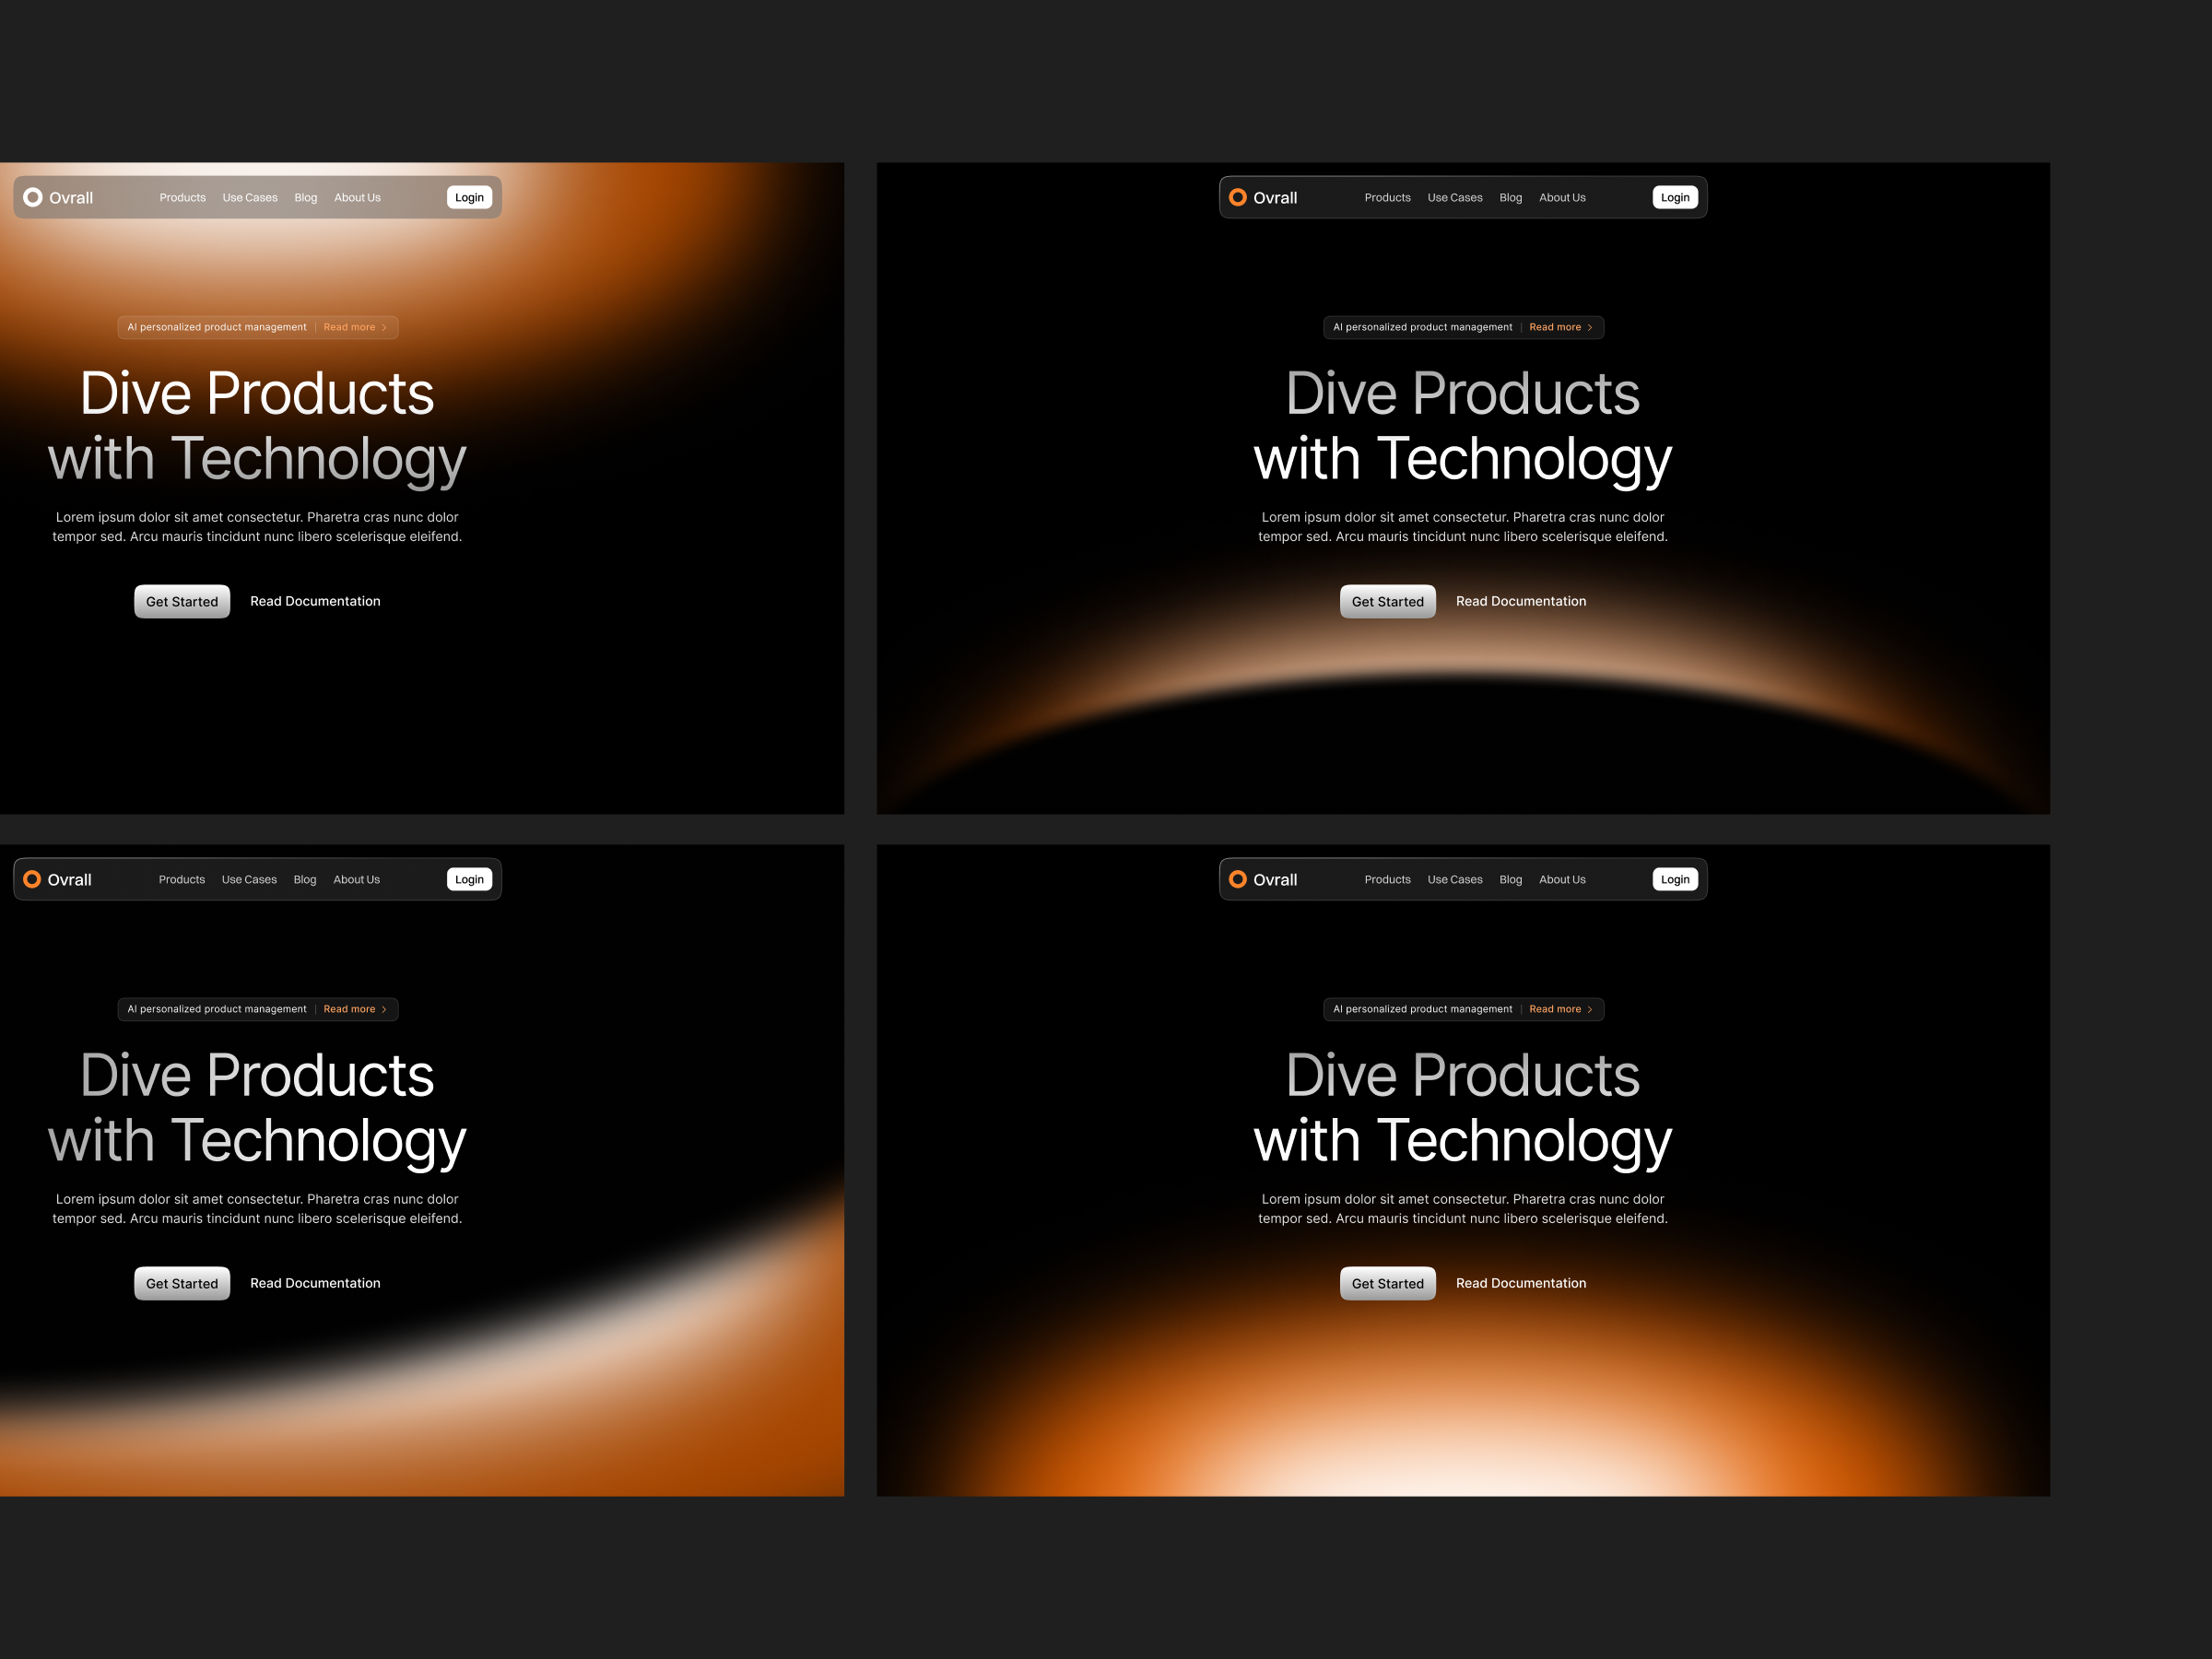Image resolution: width=2212 pixels, height=1659 pixels.
Task: Click the Ovrall logo icon in the top-right mockup
Action: click(1238, 197)
